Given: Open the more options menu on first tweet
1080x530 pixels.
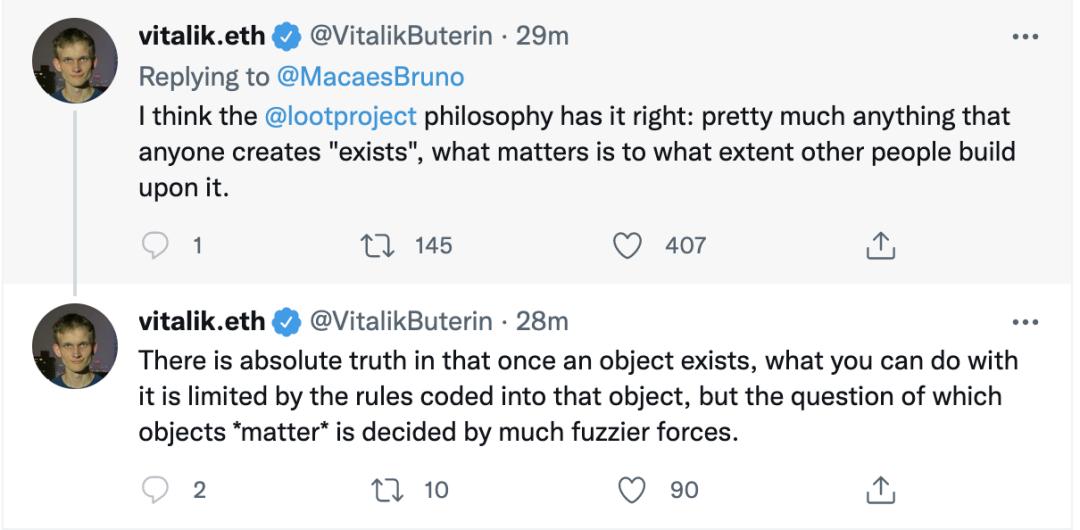Looking at the screenshot, I should click(1026, 37).
